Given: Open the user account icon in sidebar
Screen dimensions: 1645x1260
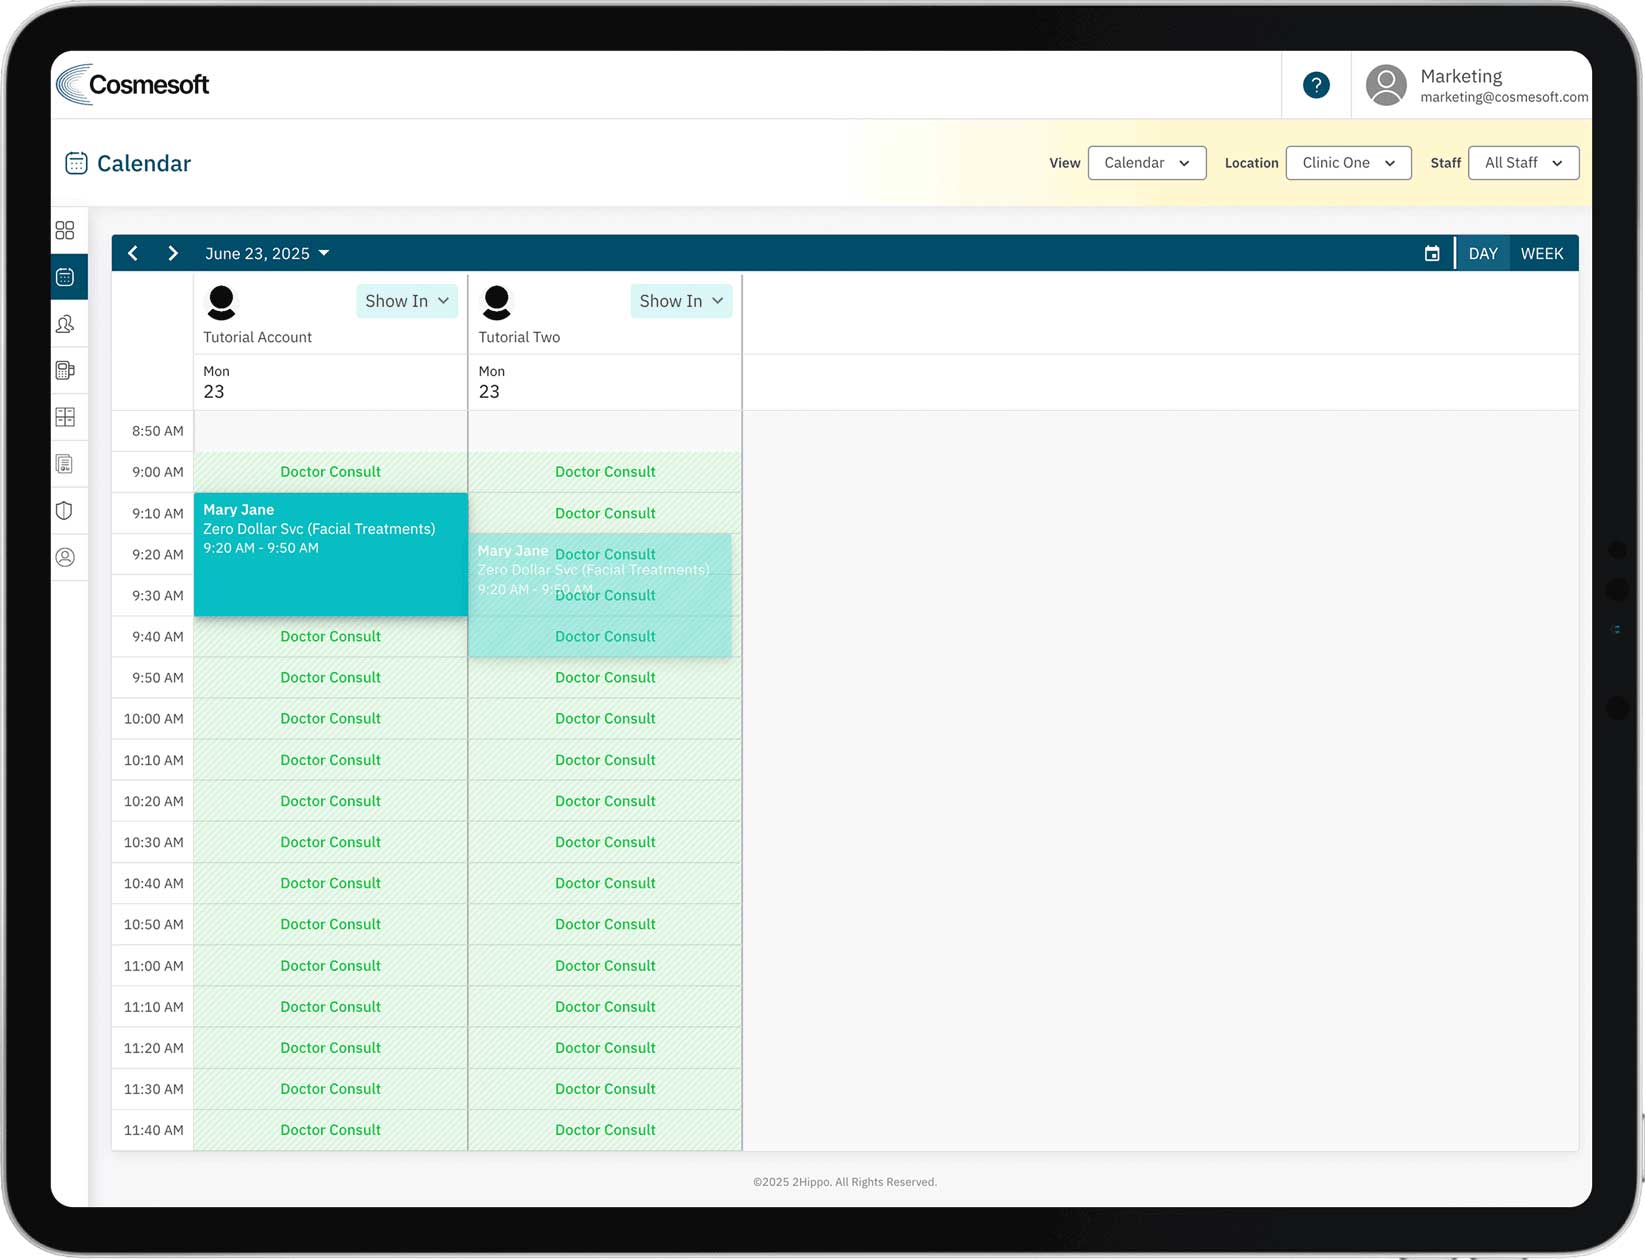Looking at the screenshot, I should 65,558.
